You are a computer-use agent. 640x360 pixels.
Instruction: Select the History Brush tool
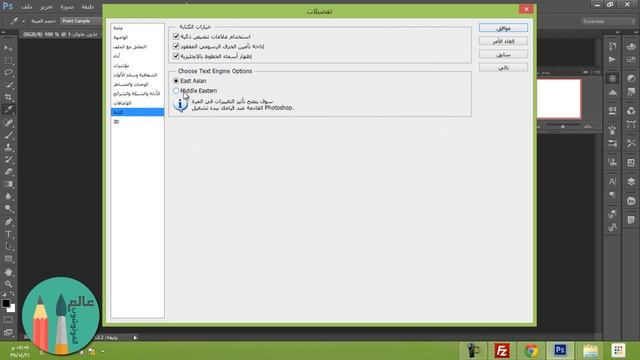click(8, 159)
